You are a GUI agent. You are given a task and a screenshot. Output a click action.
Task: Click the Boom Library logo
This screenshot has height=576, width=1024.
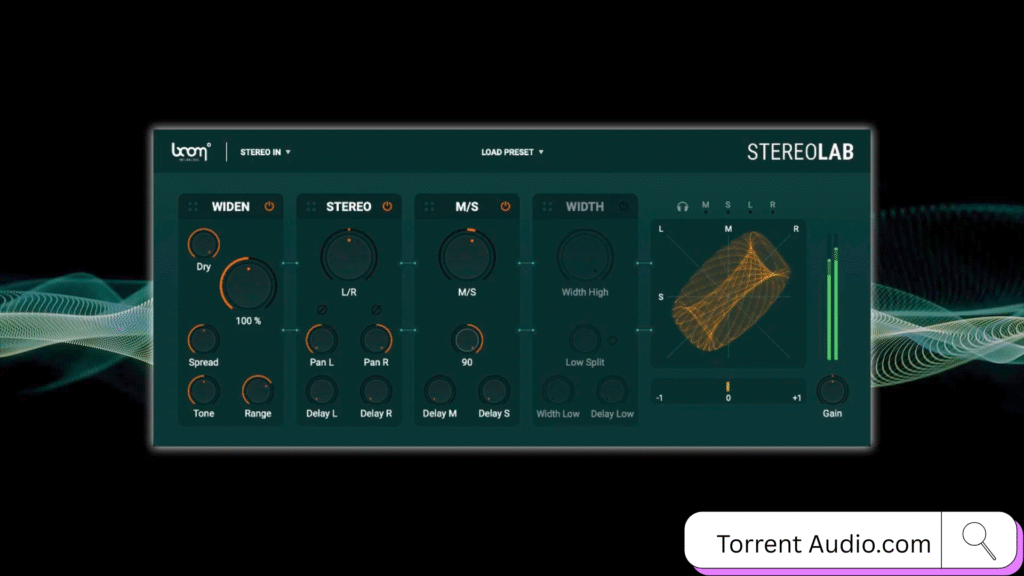pos(191,152)
